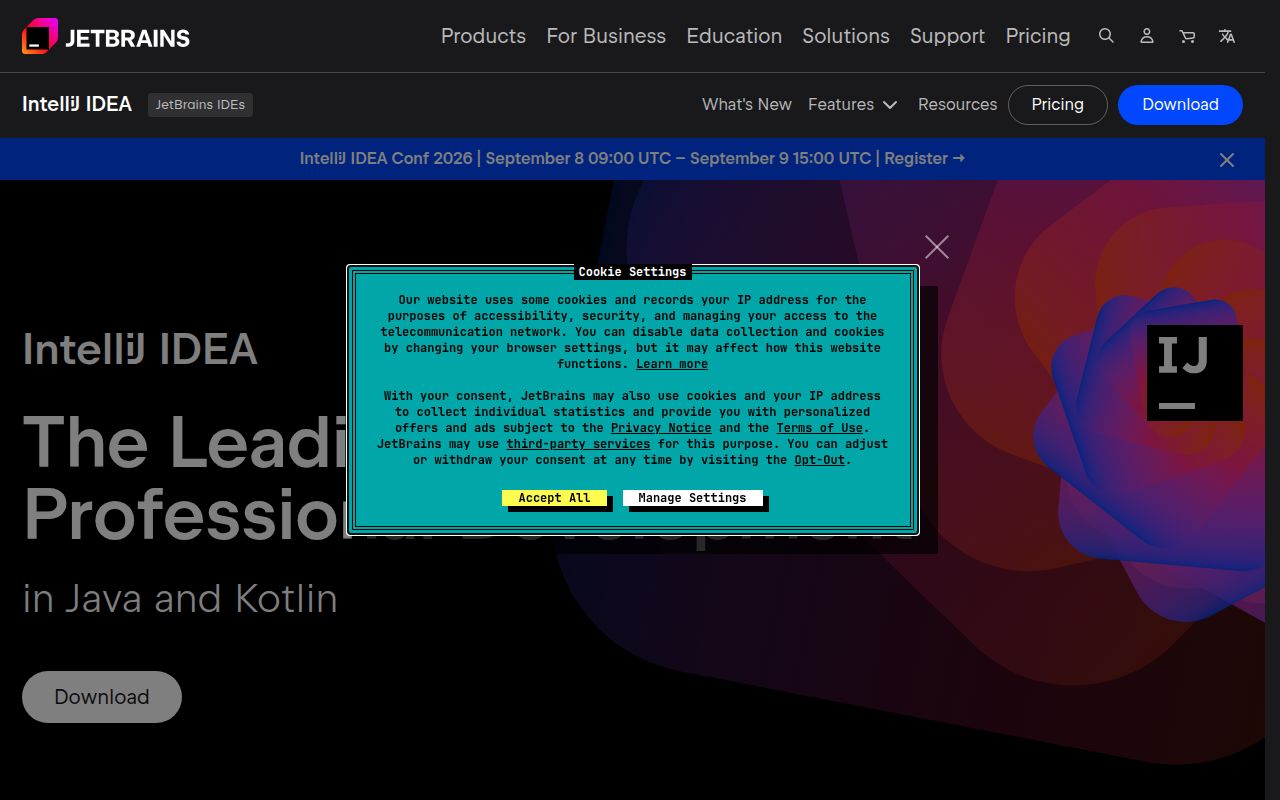Click the JetBrains IDEs tag
The width and height of the screenshot is (1280, 800).
point(200,104)
